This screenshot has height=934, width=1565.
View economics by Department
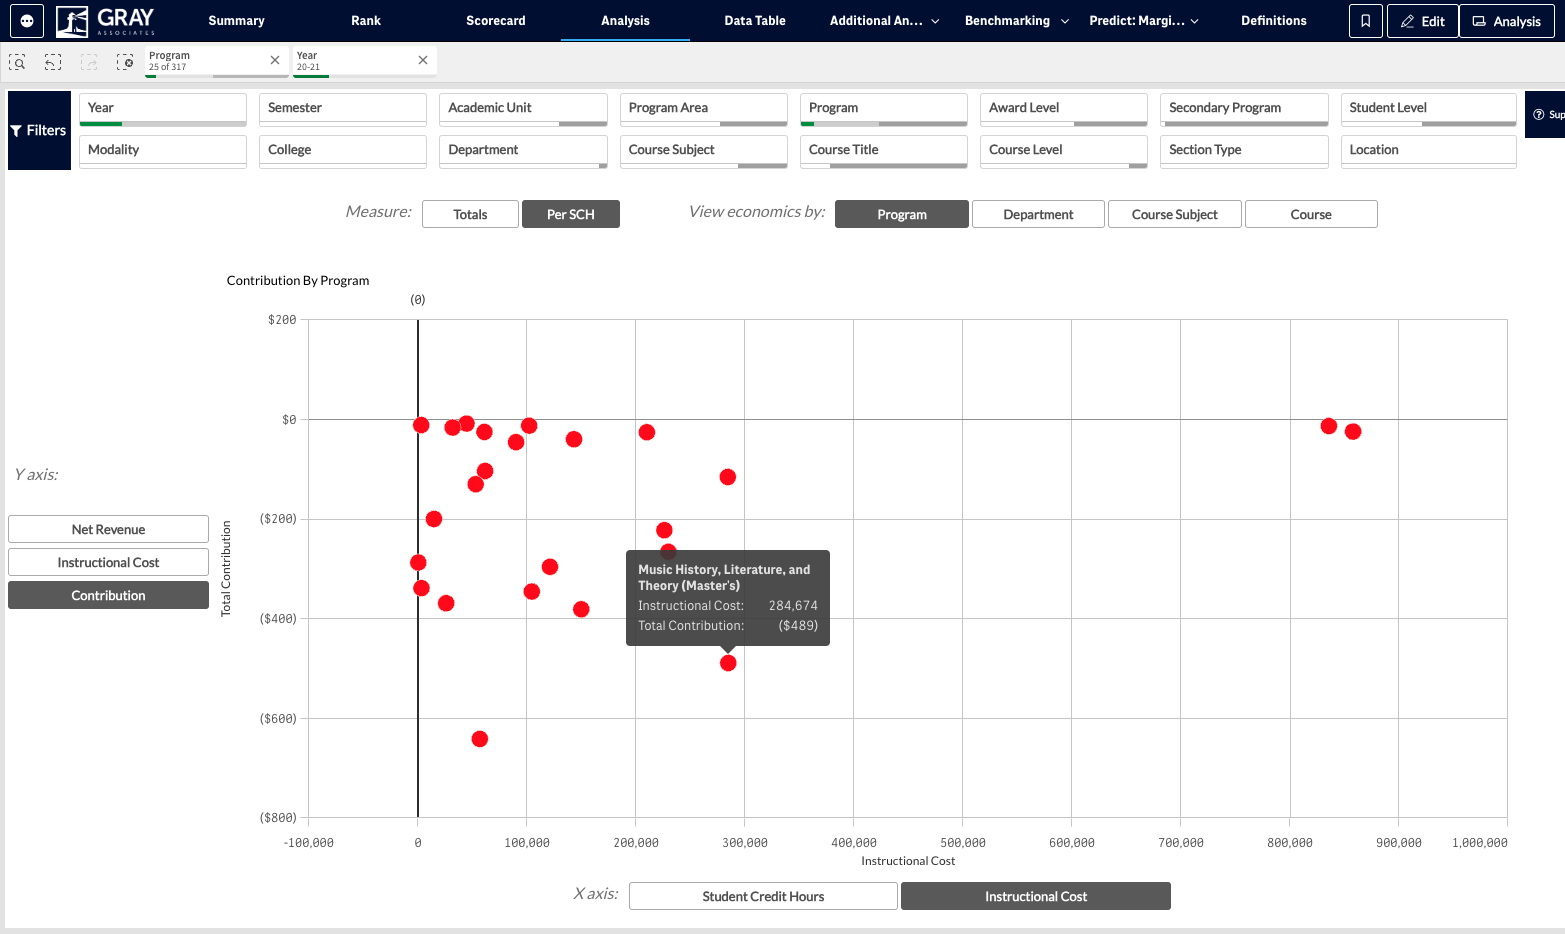click(x=1038, y=214)
